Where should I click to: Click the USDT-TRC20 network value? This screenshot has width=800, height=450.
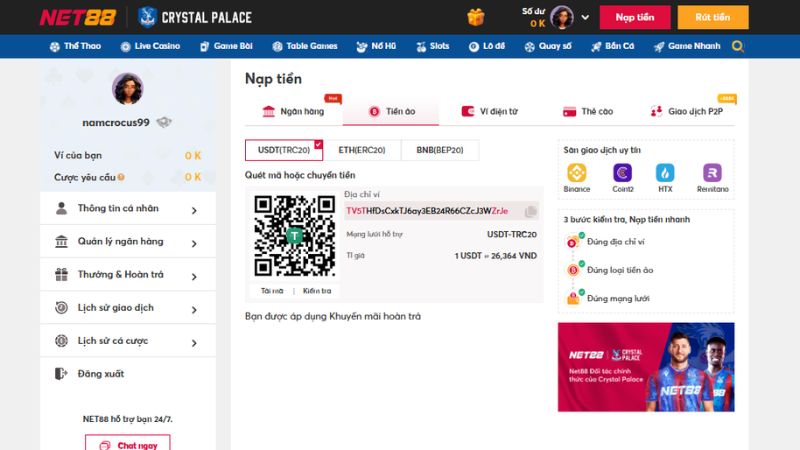click(x=512, y=235)
